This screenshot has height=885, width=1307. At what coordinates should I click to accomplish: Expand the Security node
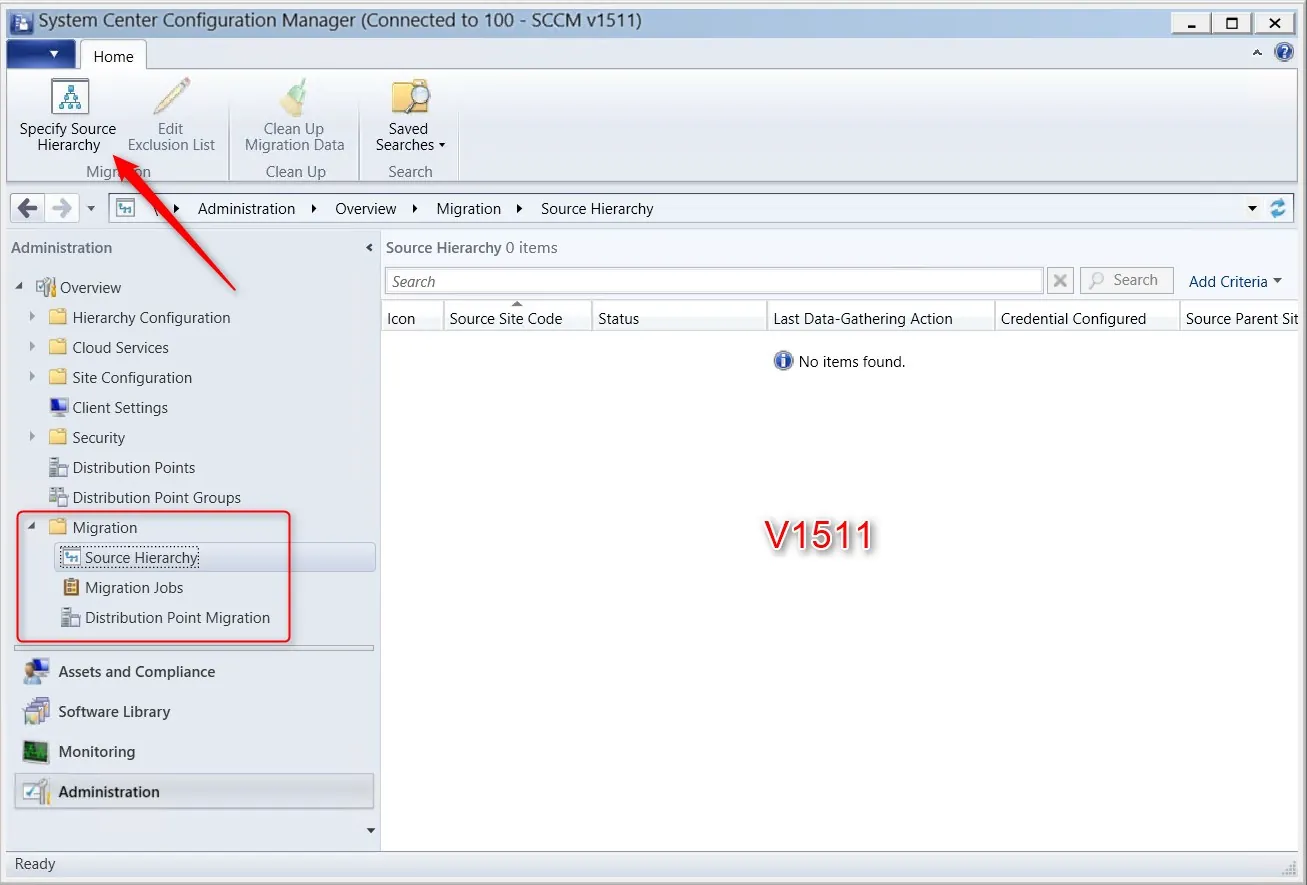32,437
